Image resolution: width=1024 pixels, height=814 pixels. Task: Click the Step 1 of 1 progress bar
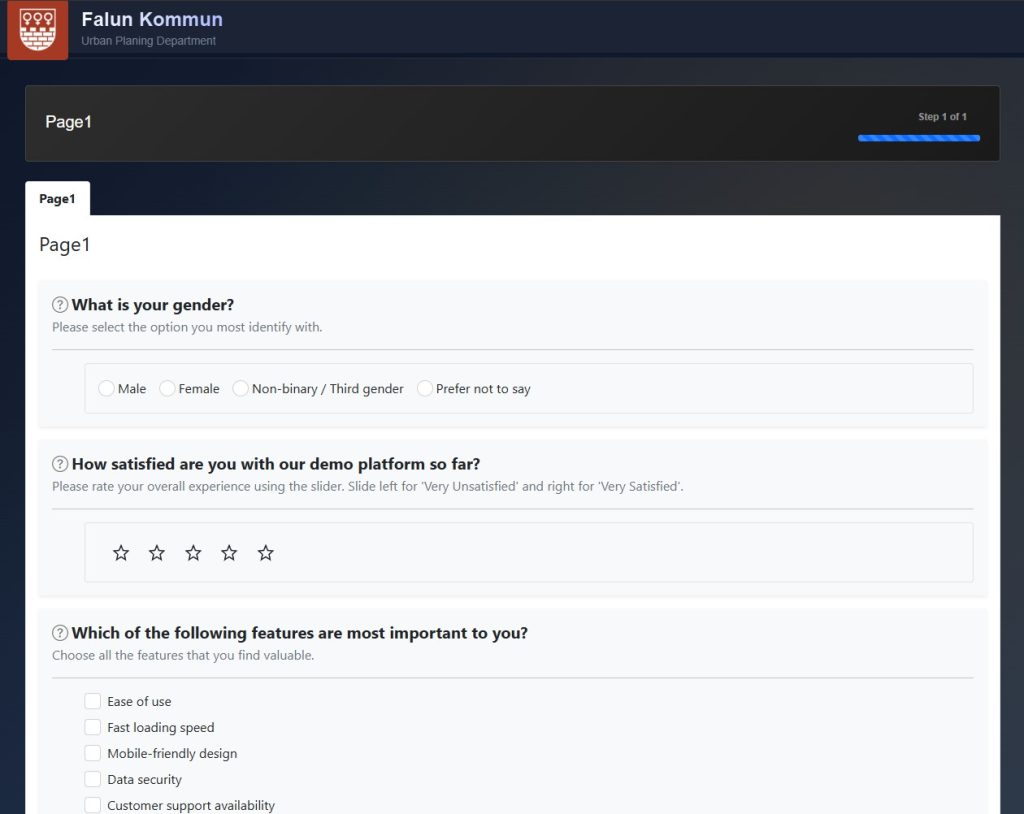[x=918, y=138]
